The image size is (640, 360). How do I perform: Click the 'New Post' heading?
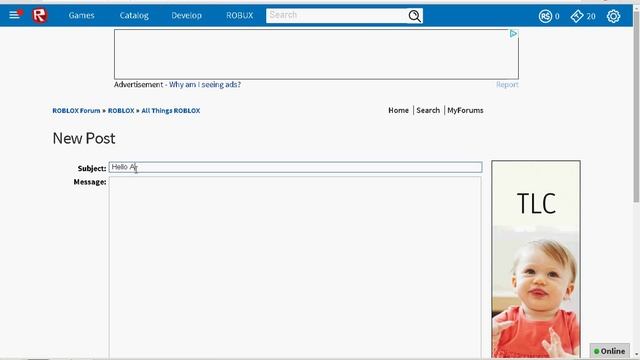84,138
